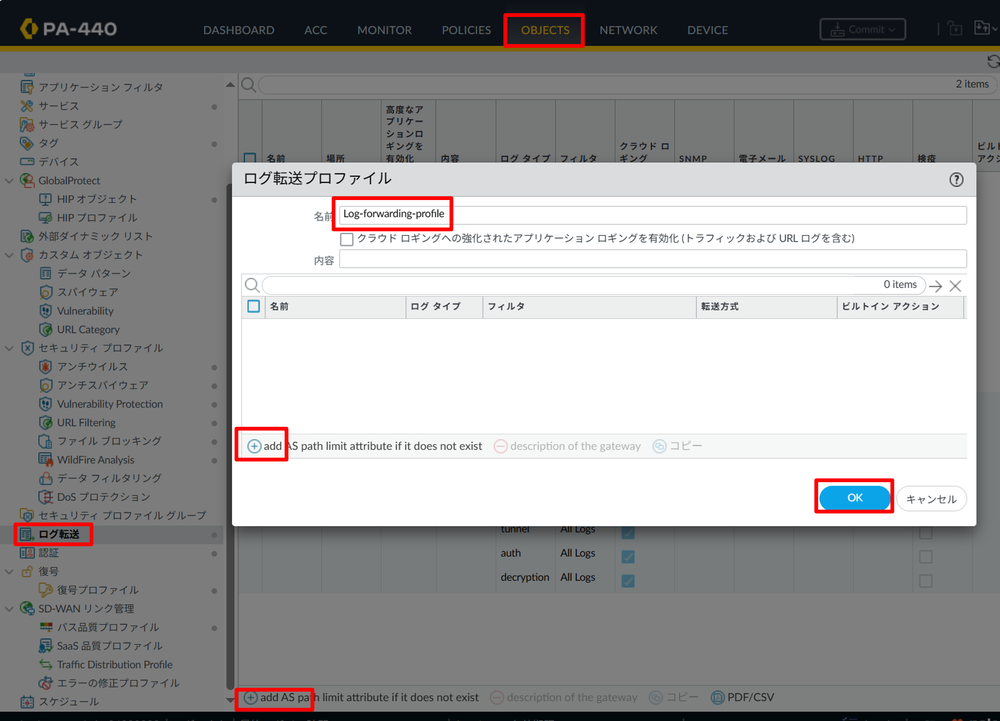
Task: Click the refresh icon at top right
Action: pyautogui.click(x=992, y=61)
